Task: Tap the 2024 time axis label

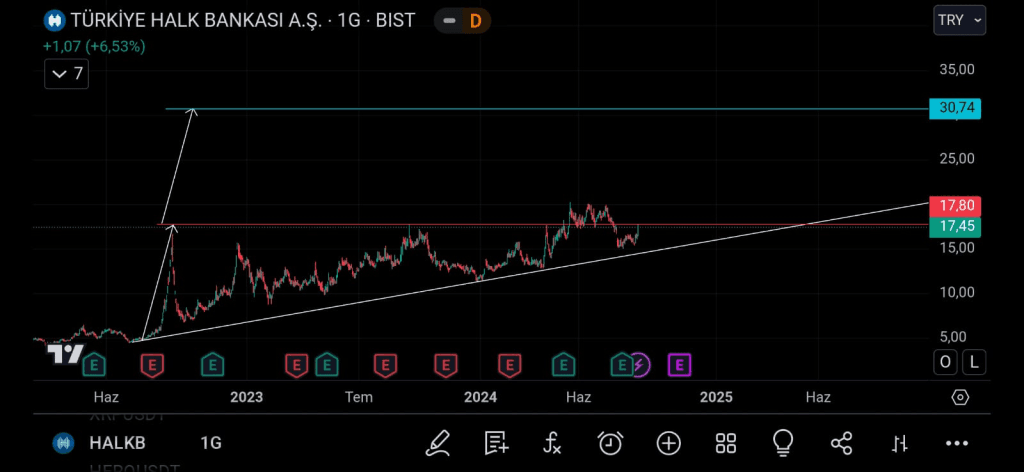Action: click(480, 397)
